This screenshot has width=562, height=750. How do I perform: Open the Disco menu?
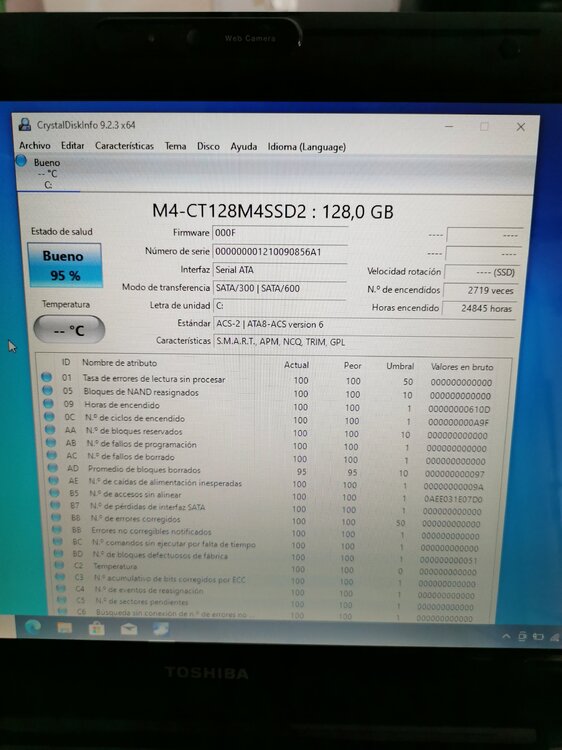click(209, 146)
